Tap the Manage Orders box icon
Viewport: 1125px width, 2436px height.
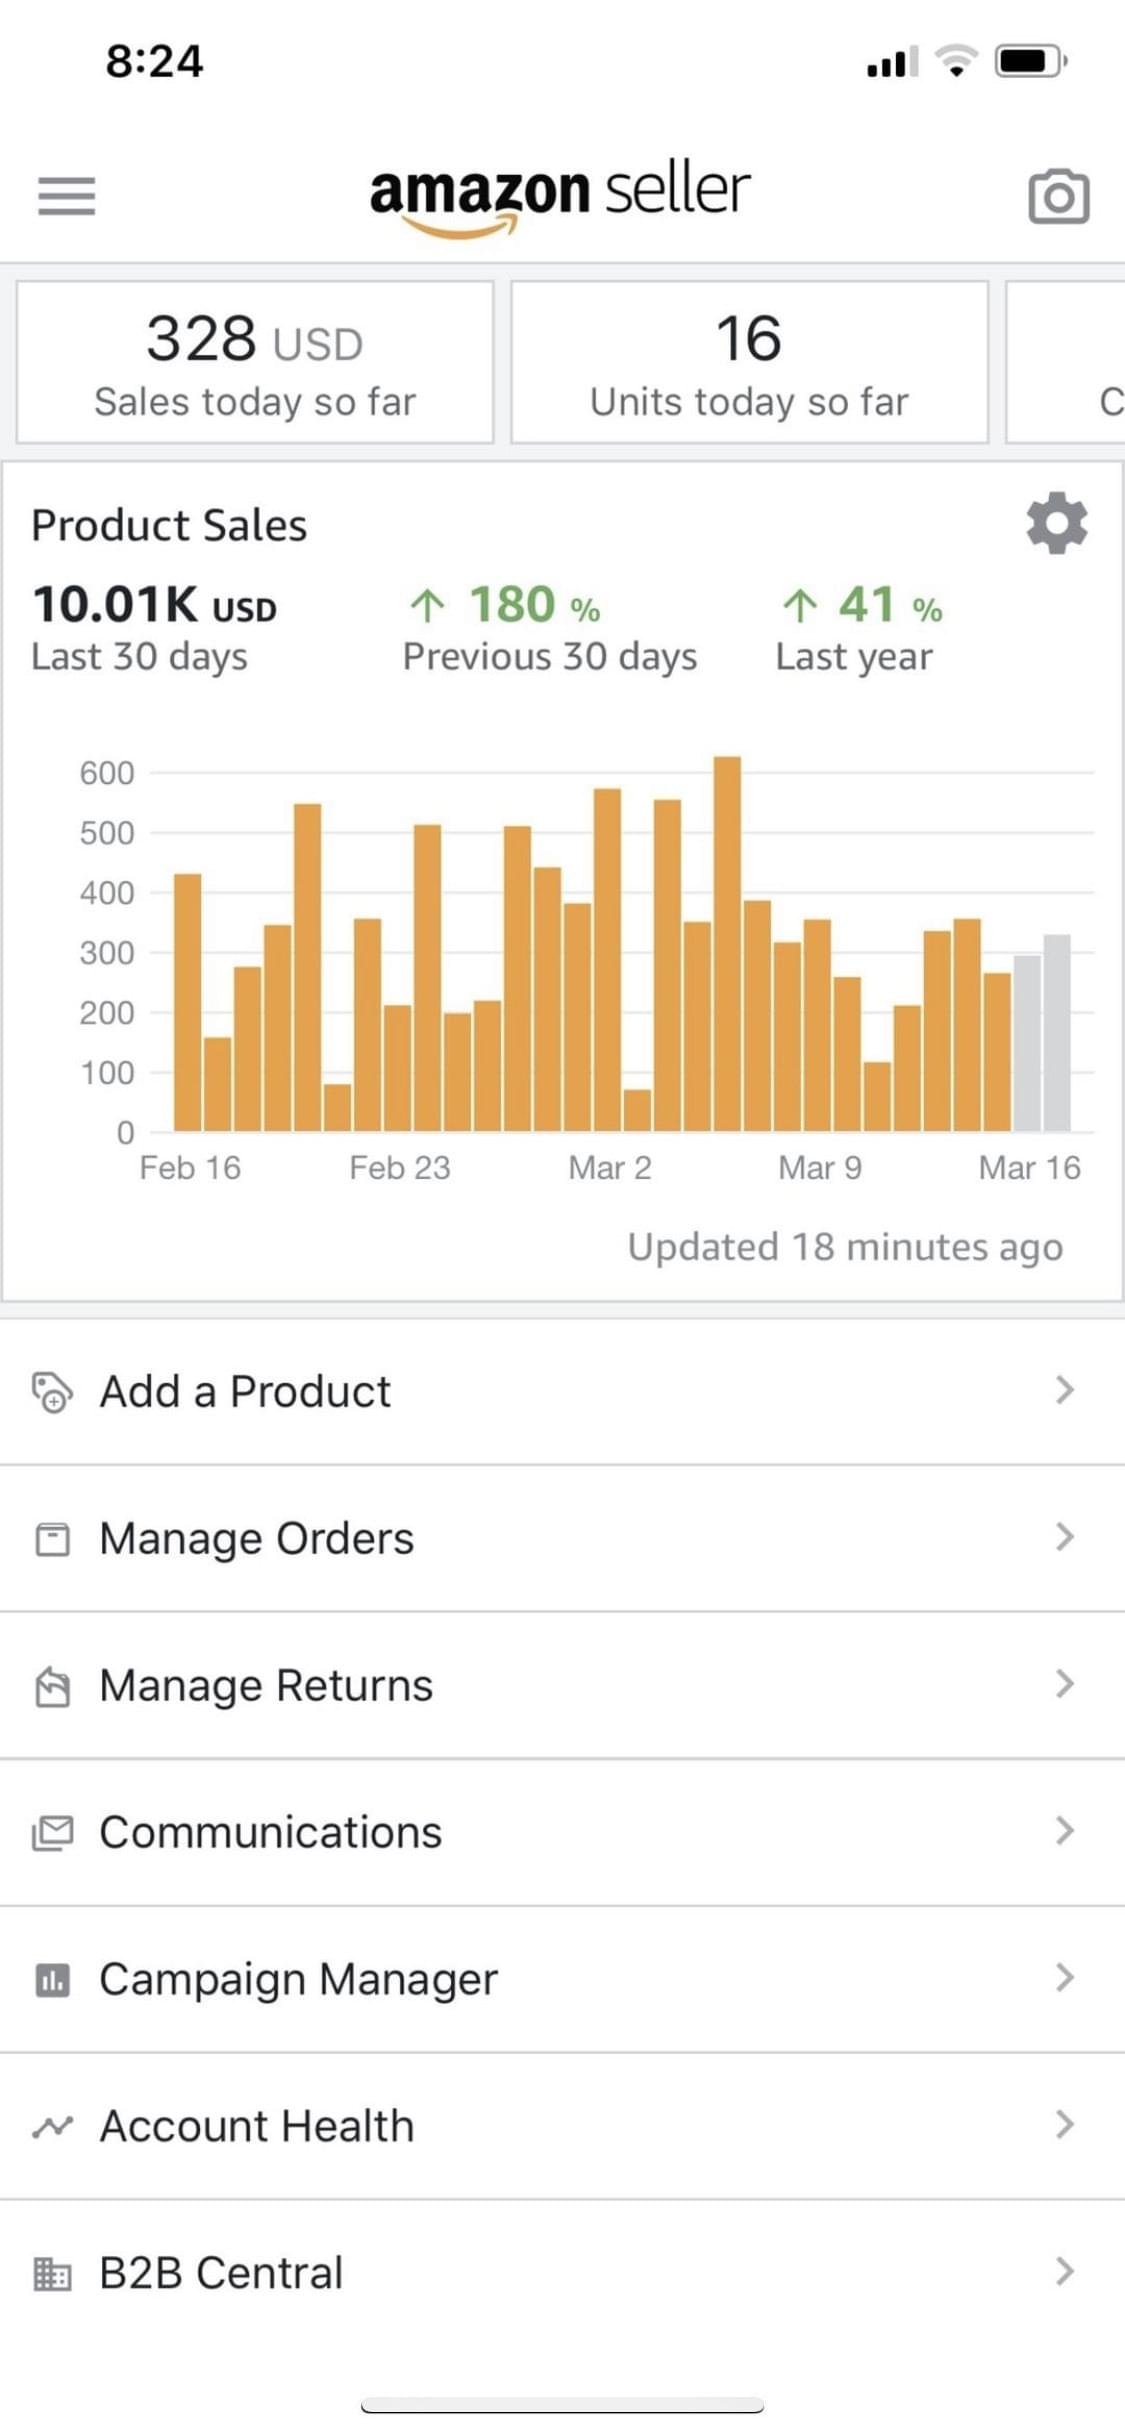coord(52,1538)
